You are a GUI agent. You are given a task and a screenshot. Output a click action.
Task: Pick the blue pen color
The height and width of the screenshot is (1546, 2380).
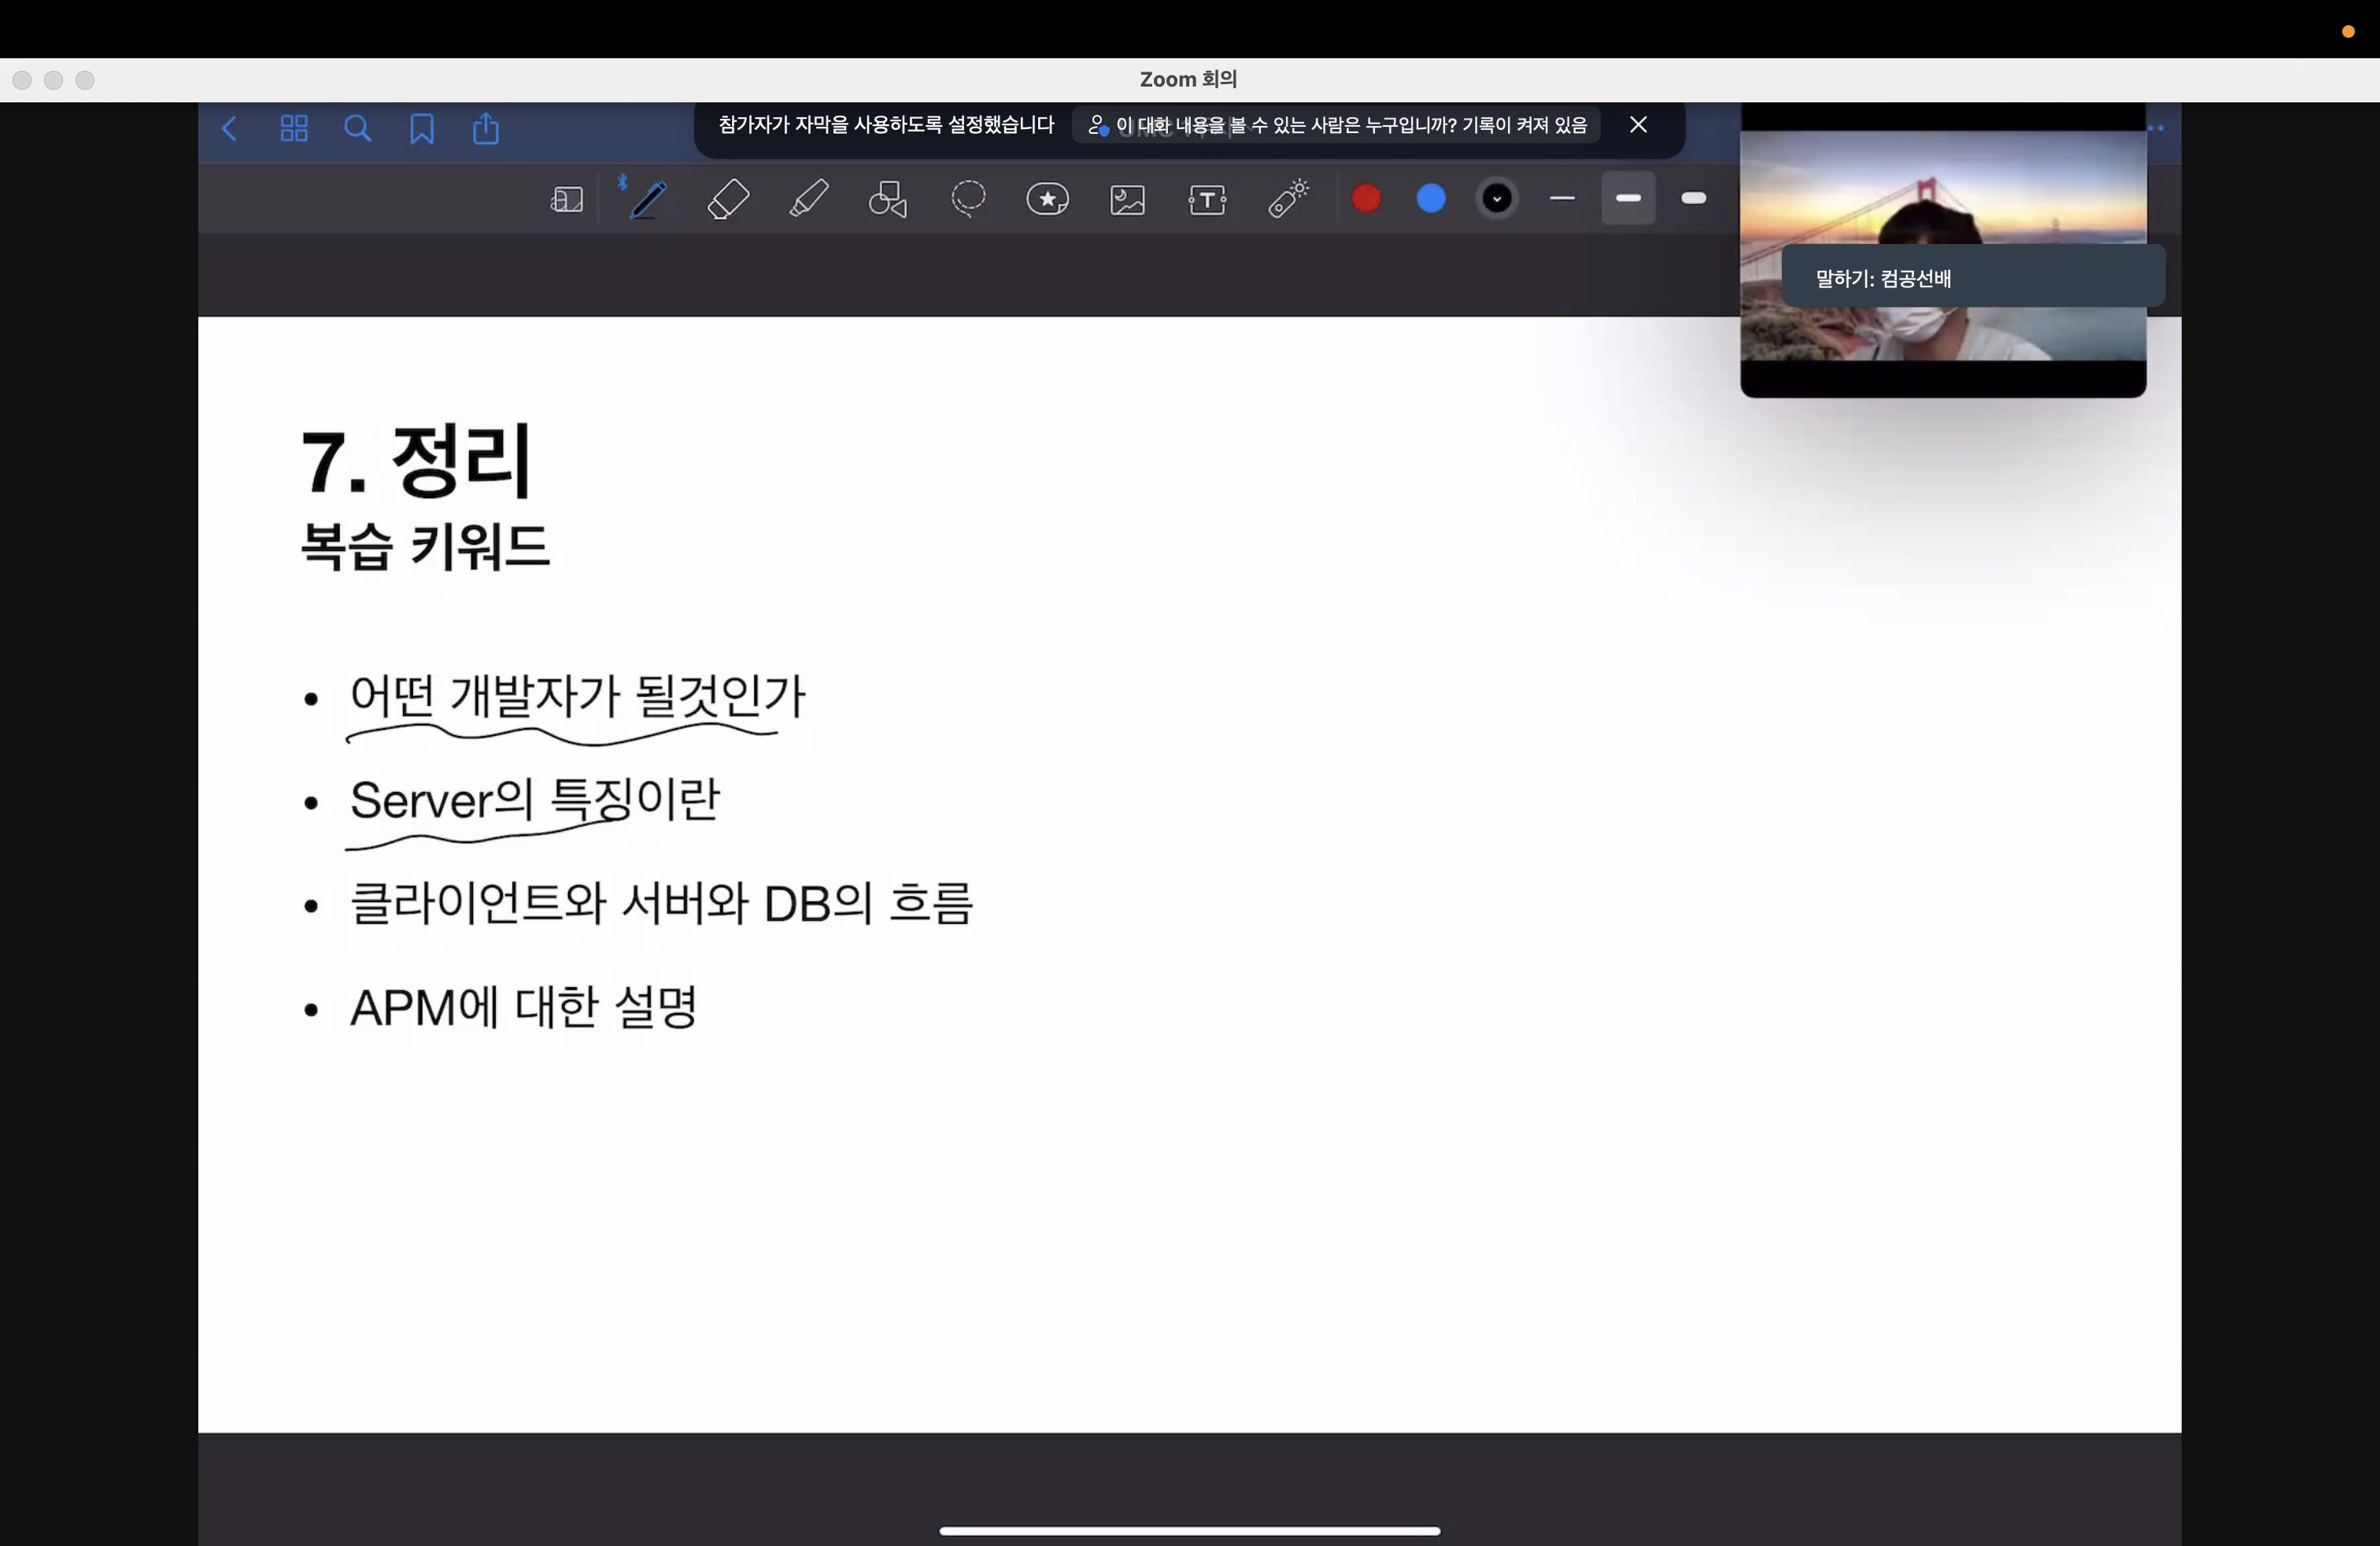pos(1431,199)
